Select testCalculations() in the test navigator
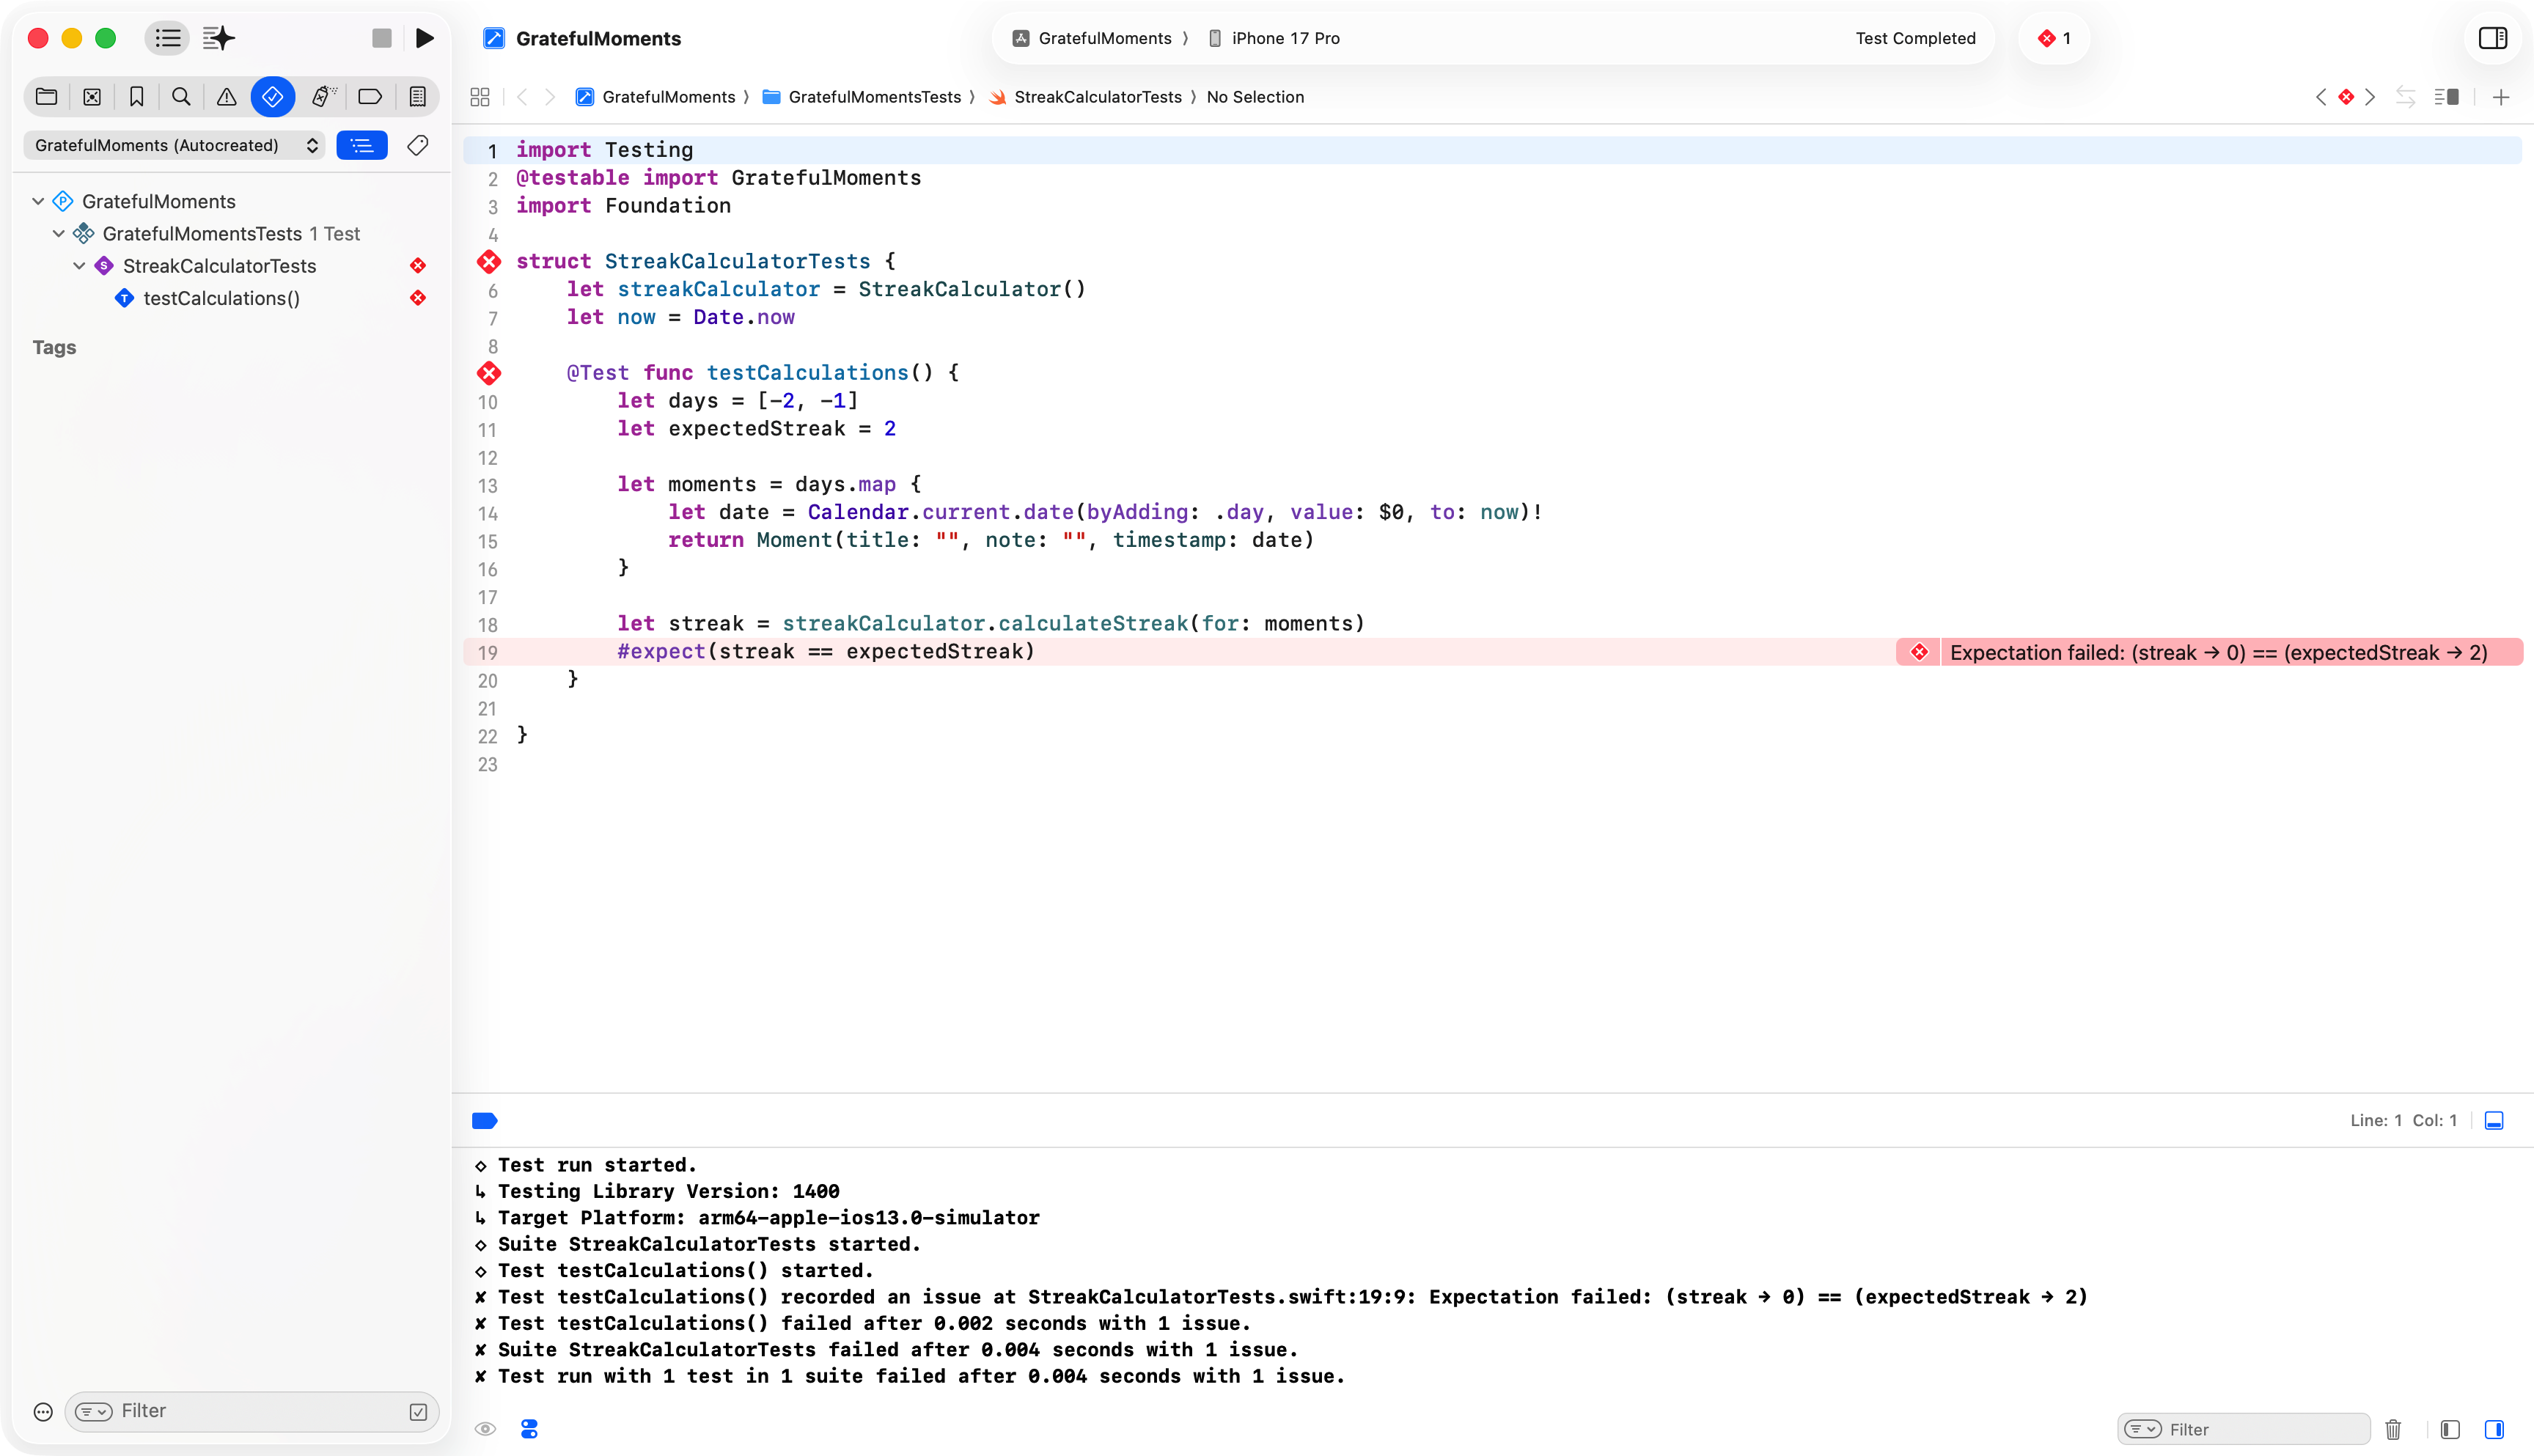The height and width of the screenshot is (1456, 2534). point(221,298)
